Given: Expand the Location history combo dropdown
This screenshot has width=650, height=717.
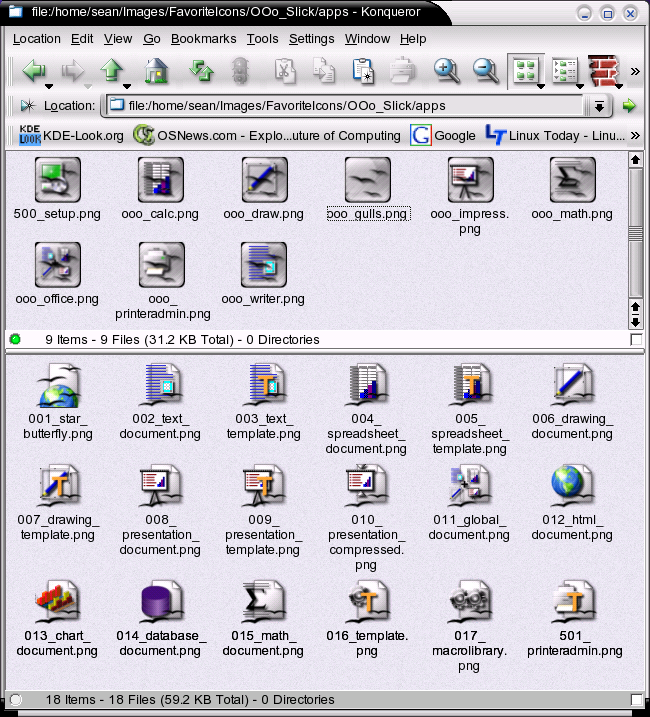Looking at the screenshot, I should pos(599,106).
